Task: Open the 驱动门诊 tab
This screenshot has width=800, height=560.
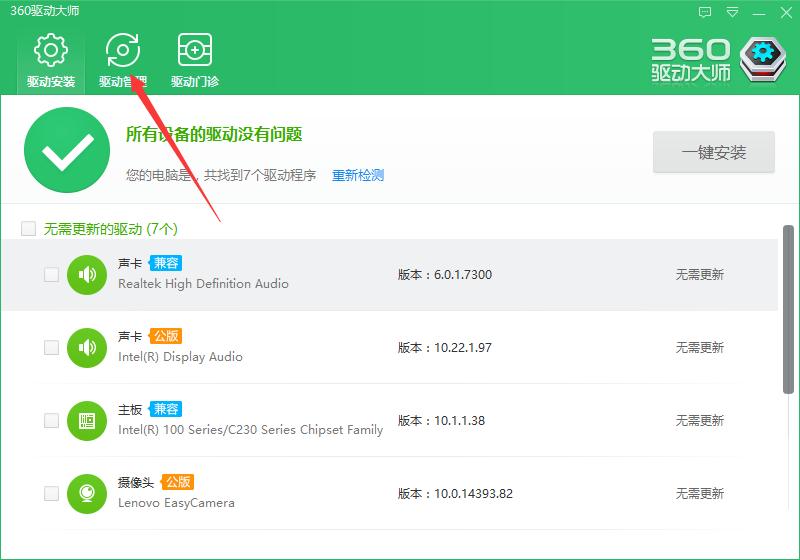Action: click(x=194, y=61)
